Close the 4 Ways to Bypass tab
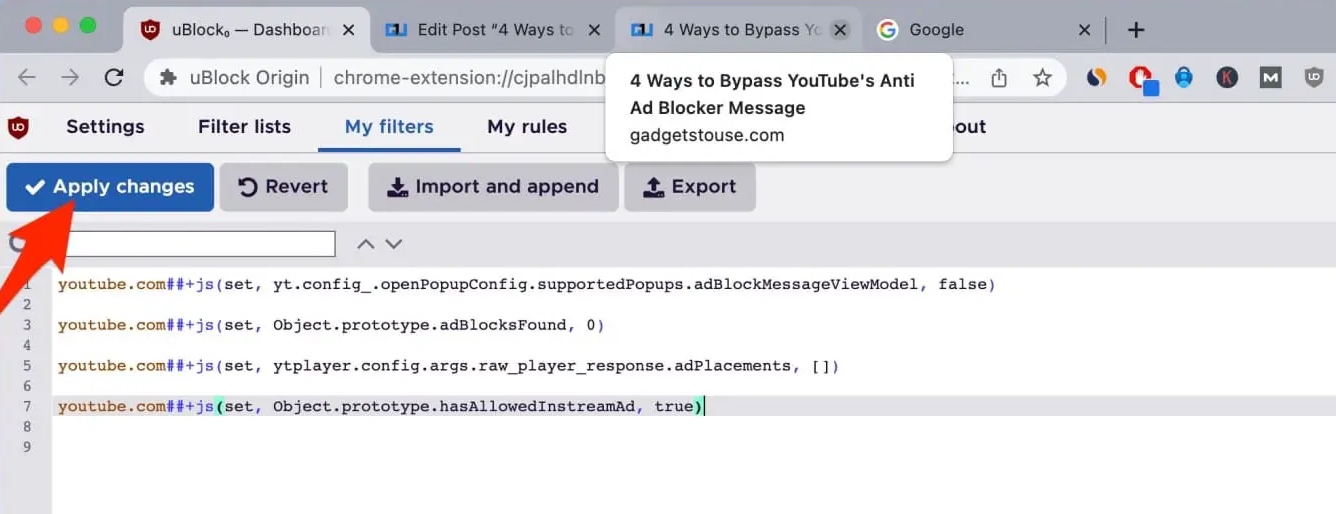 point(840,30)
